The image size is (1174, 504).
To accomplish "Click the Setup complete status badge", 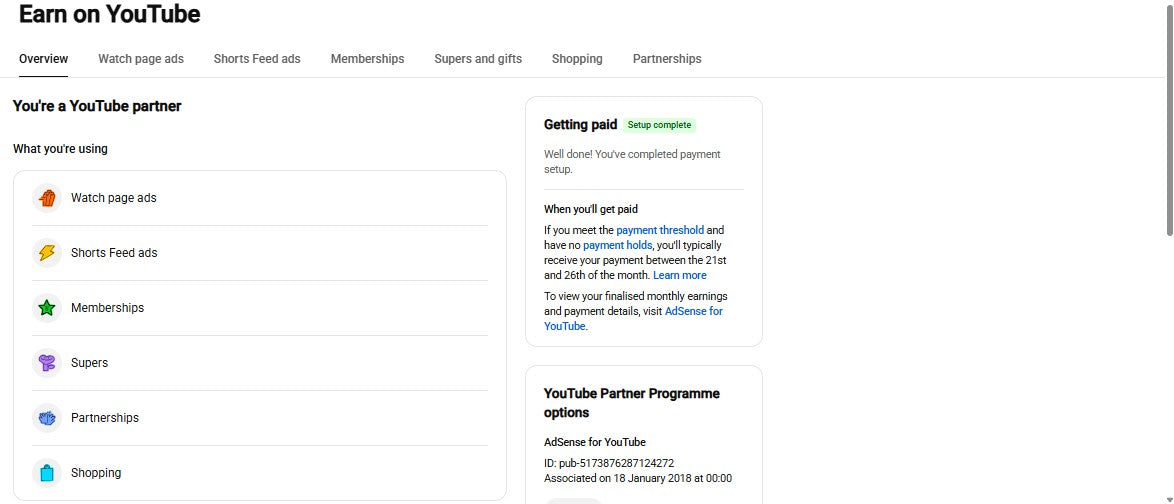I will click(660, 125).
